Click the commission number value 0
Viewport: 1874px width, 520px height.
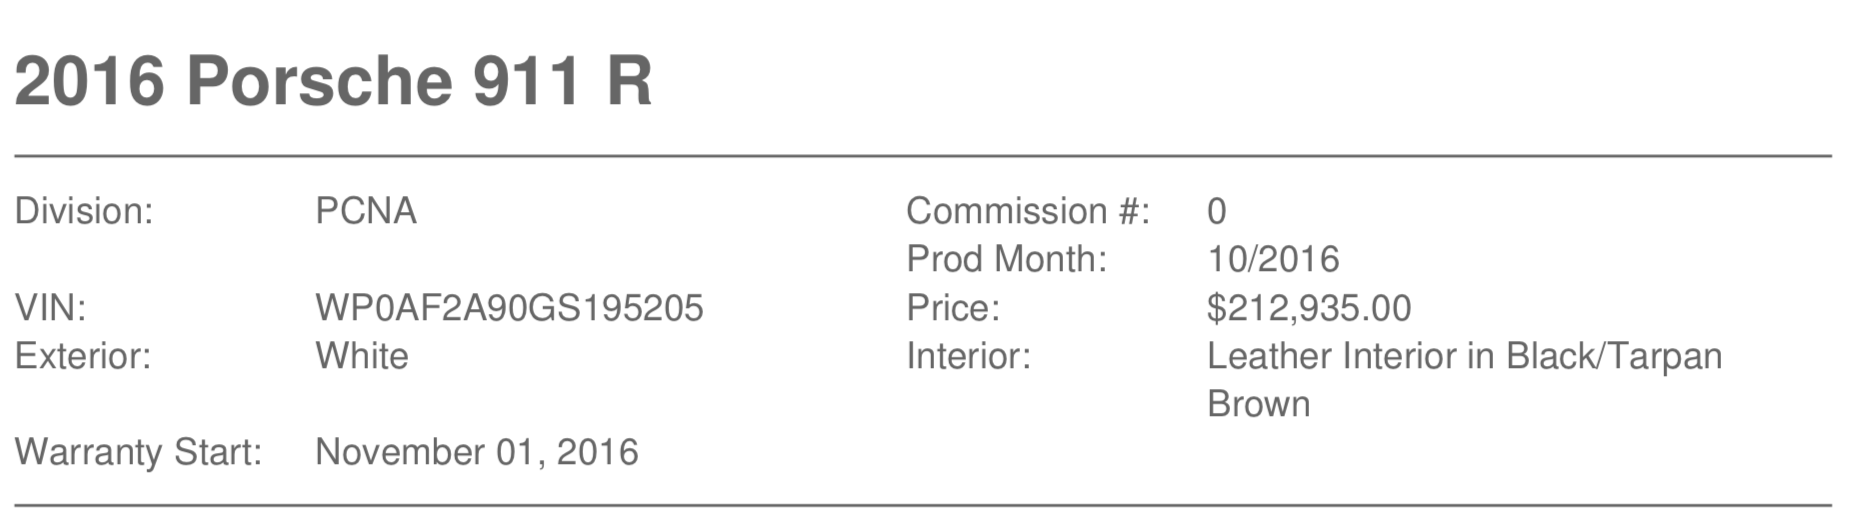(x=1217, y=211)
